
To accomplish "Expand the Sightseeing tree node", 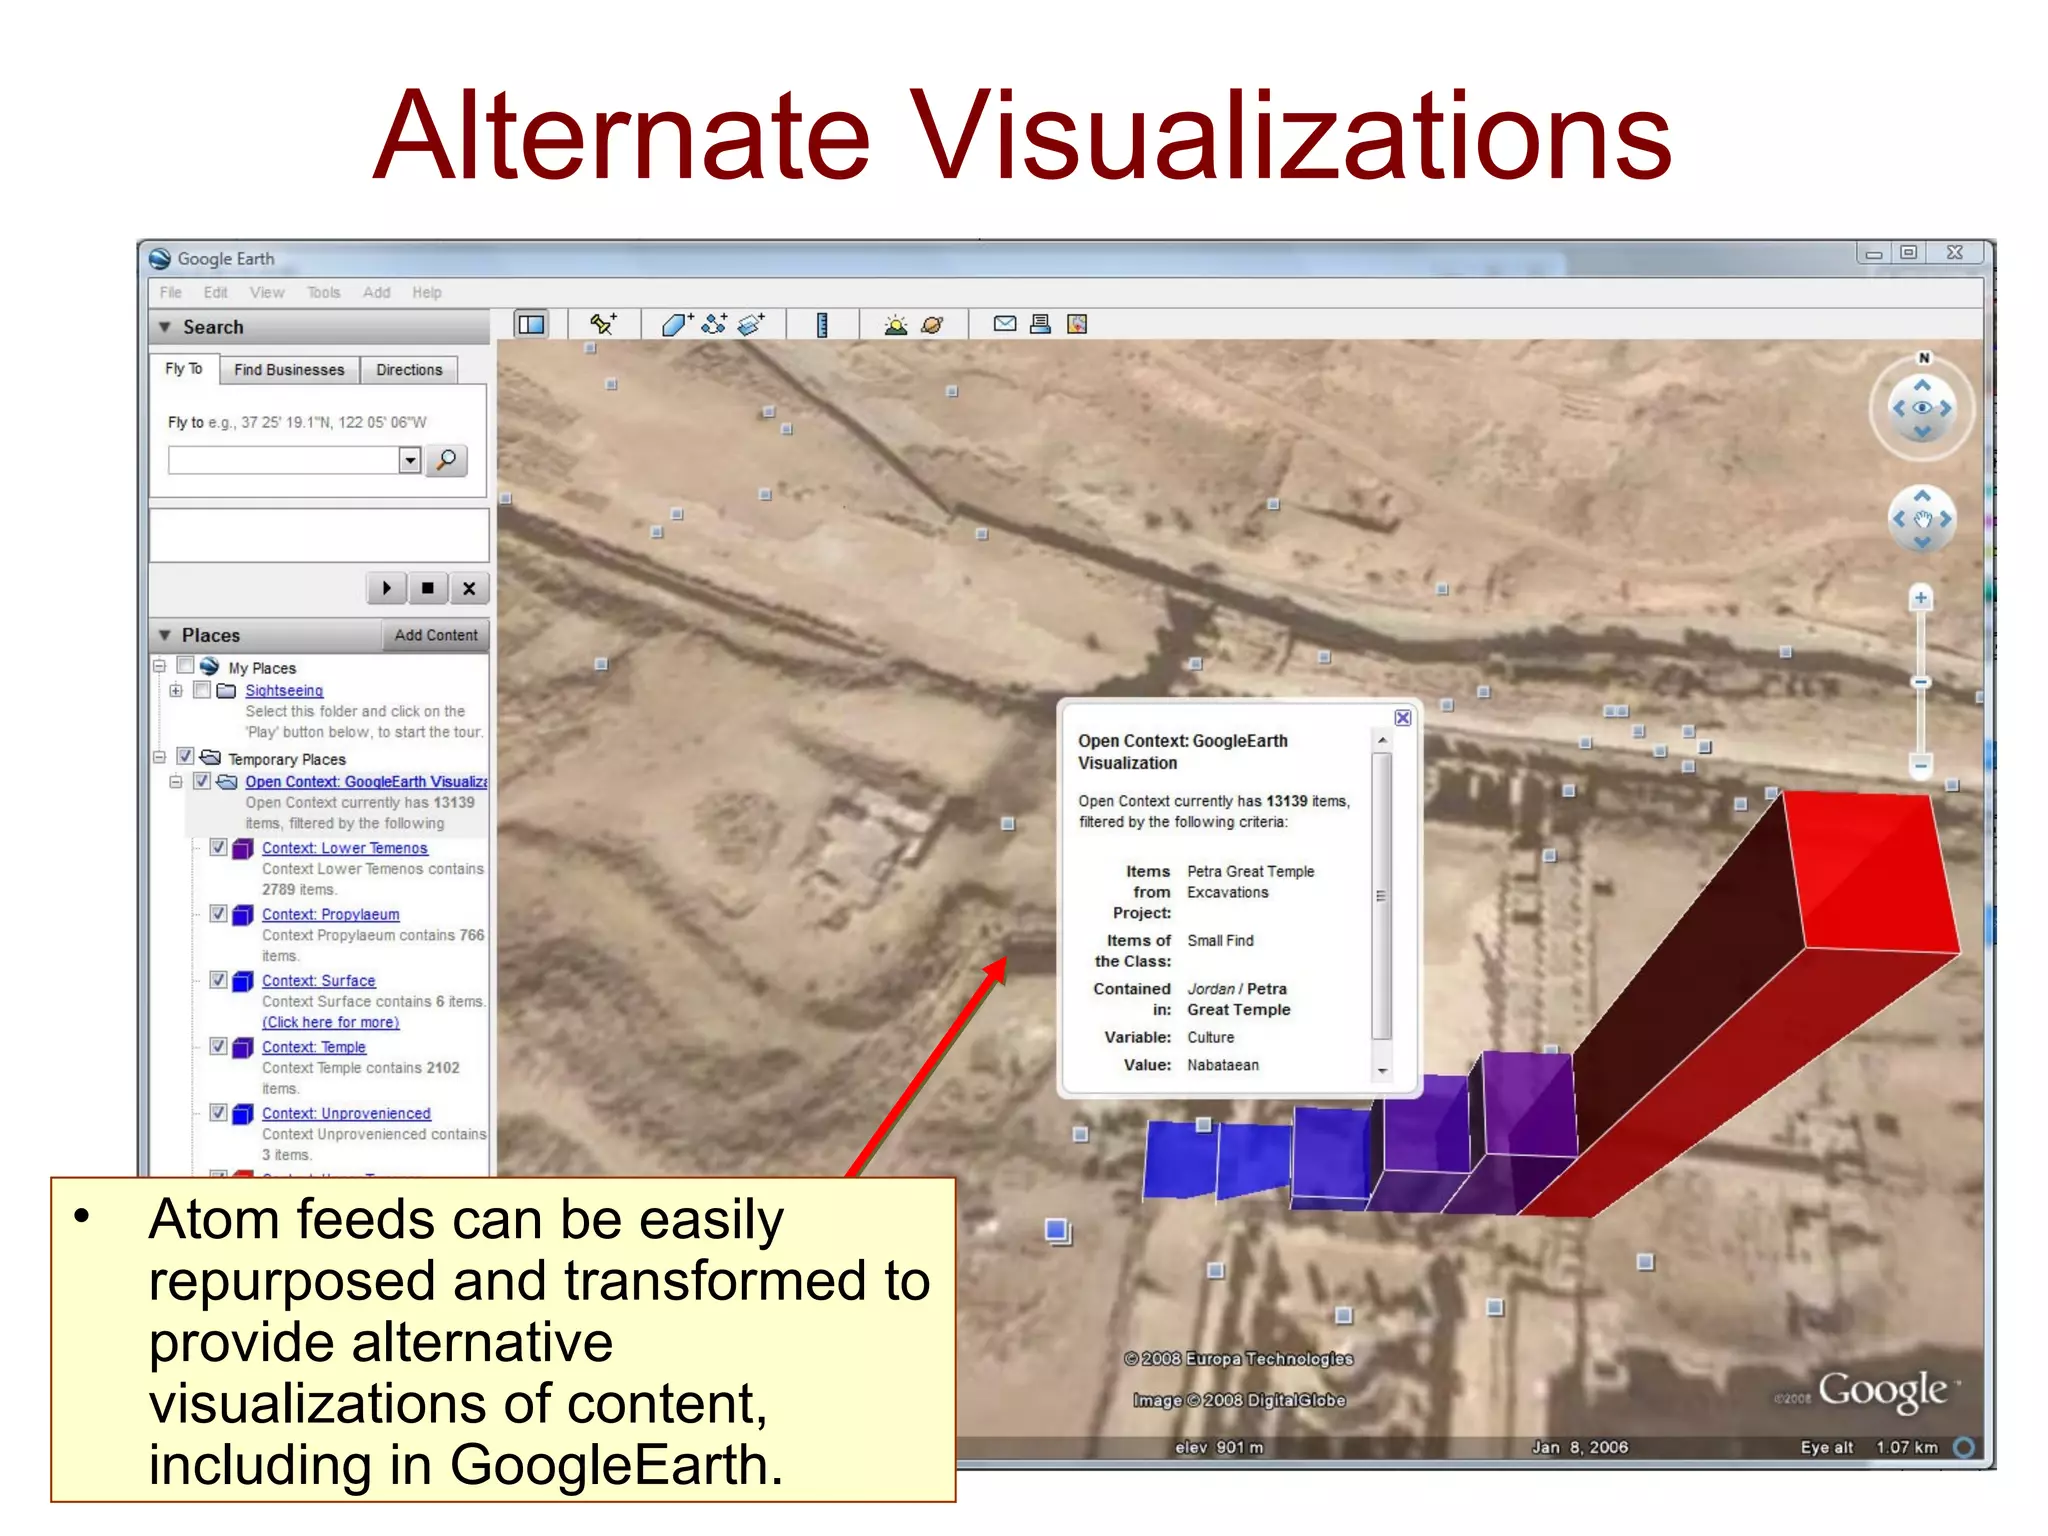I will (x=176, y=690).
